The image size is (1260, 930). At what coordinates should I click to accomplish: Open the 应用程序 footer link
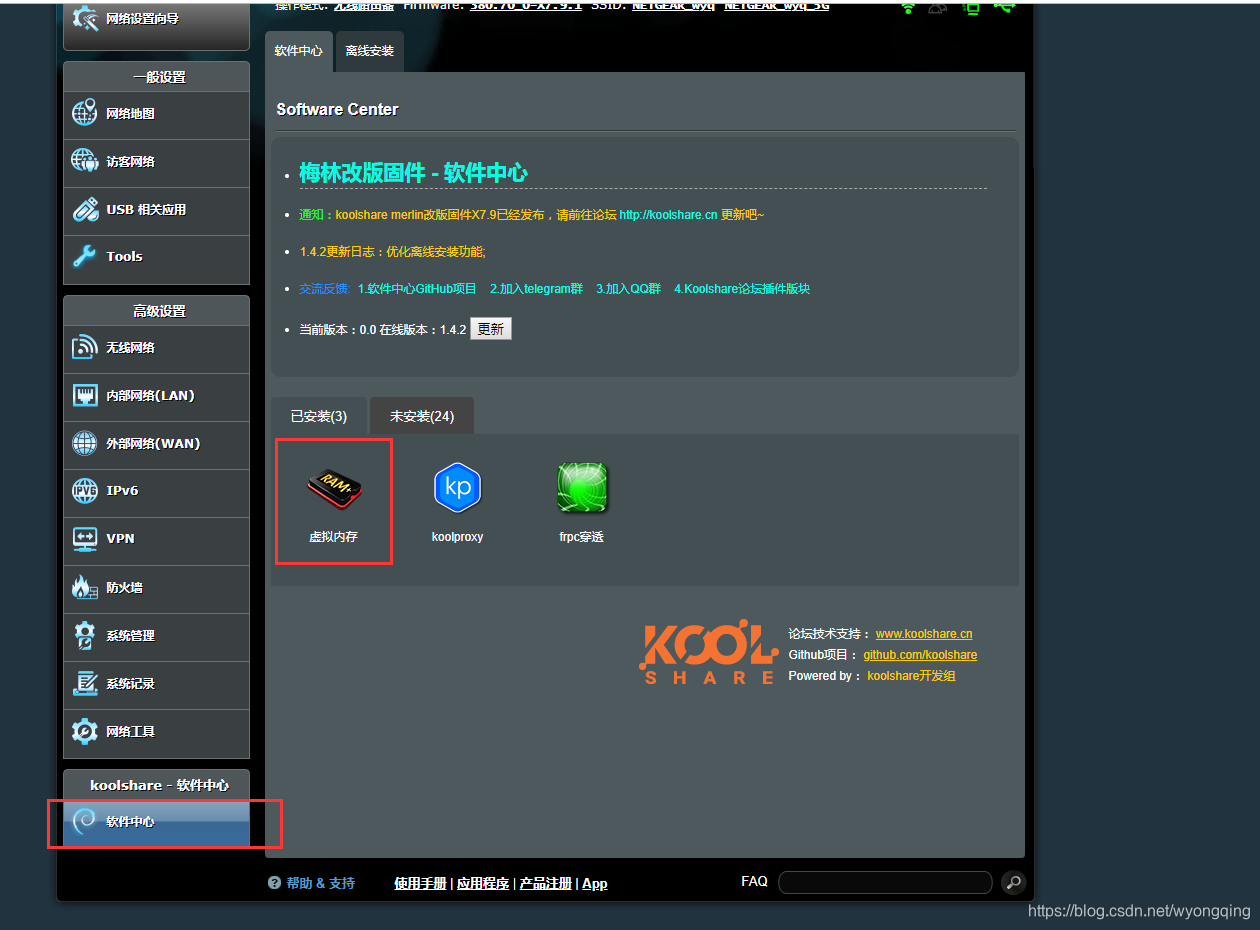[x=483, y=884]
